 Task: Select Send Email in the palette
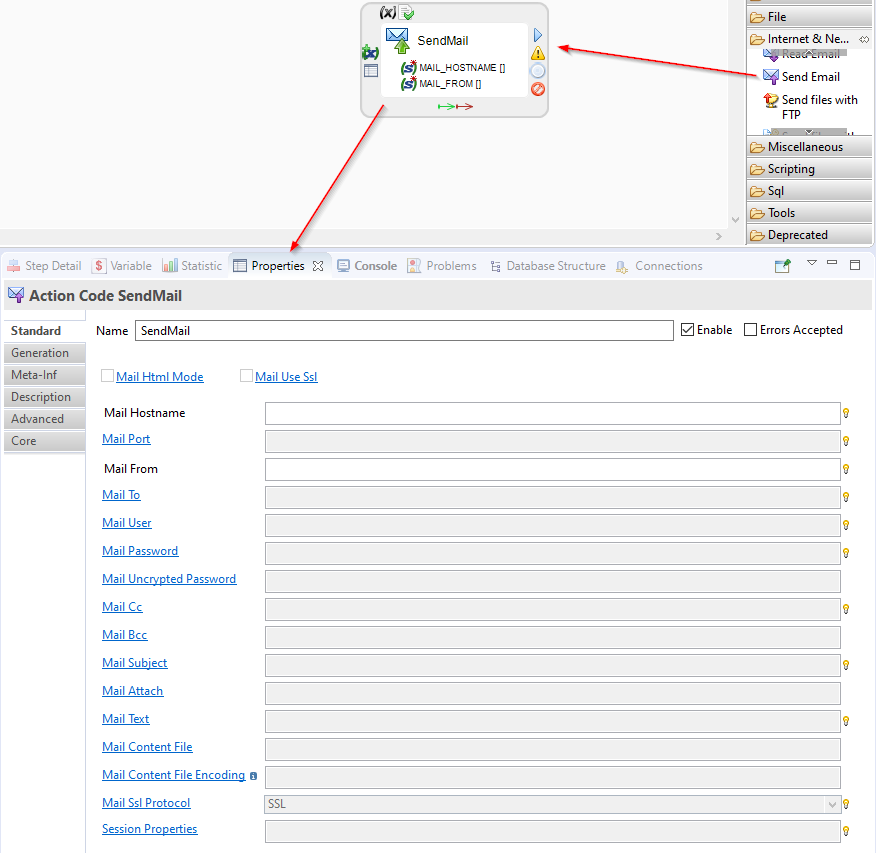[x=810, y=77]
